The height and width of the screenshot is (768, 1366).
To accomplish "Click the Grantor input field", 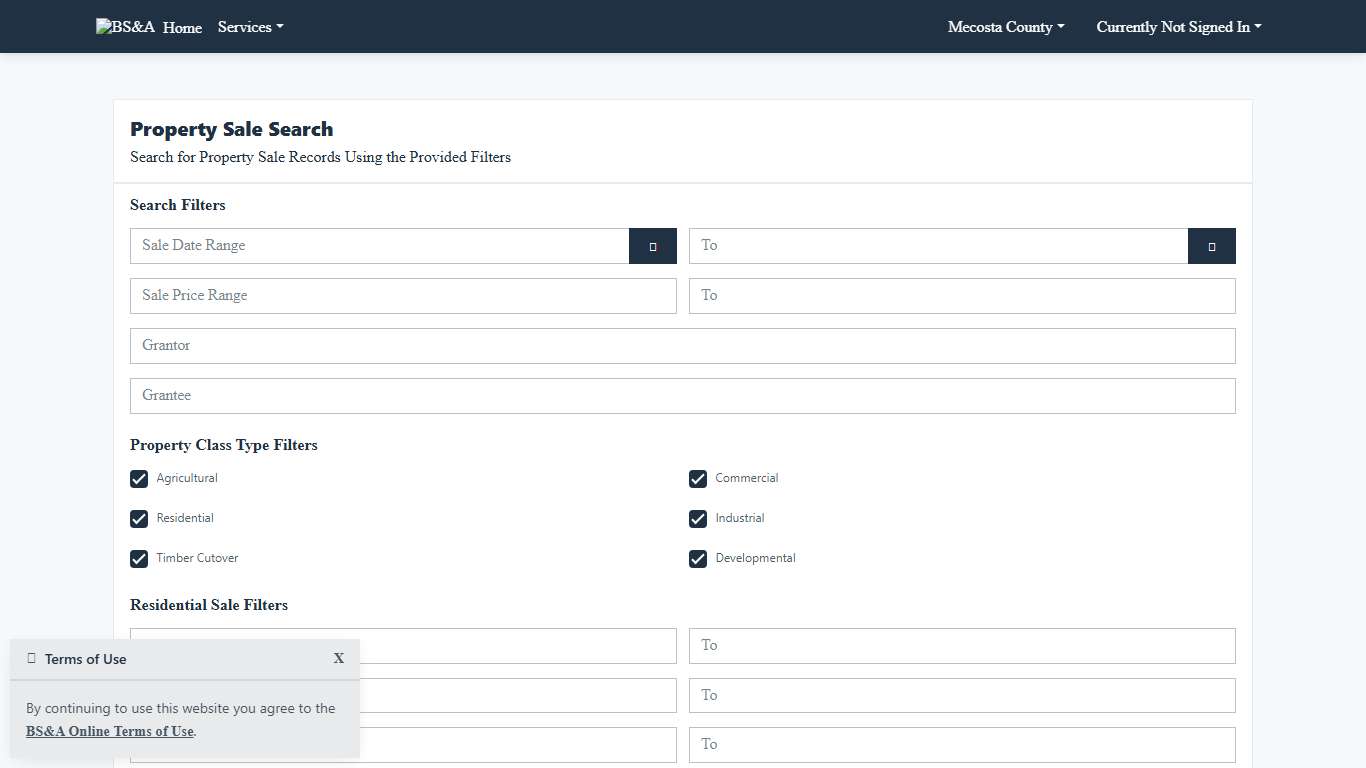I will tap(682, 346).
